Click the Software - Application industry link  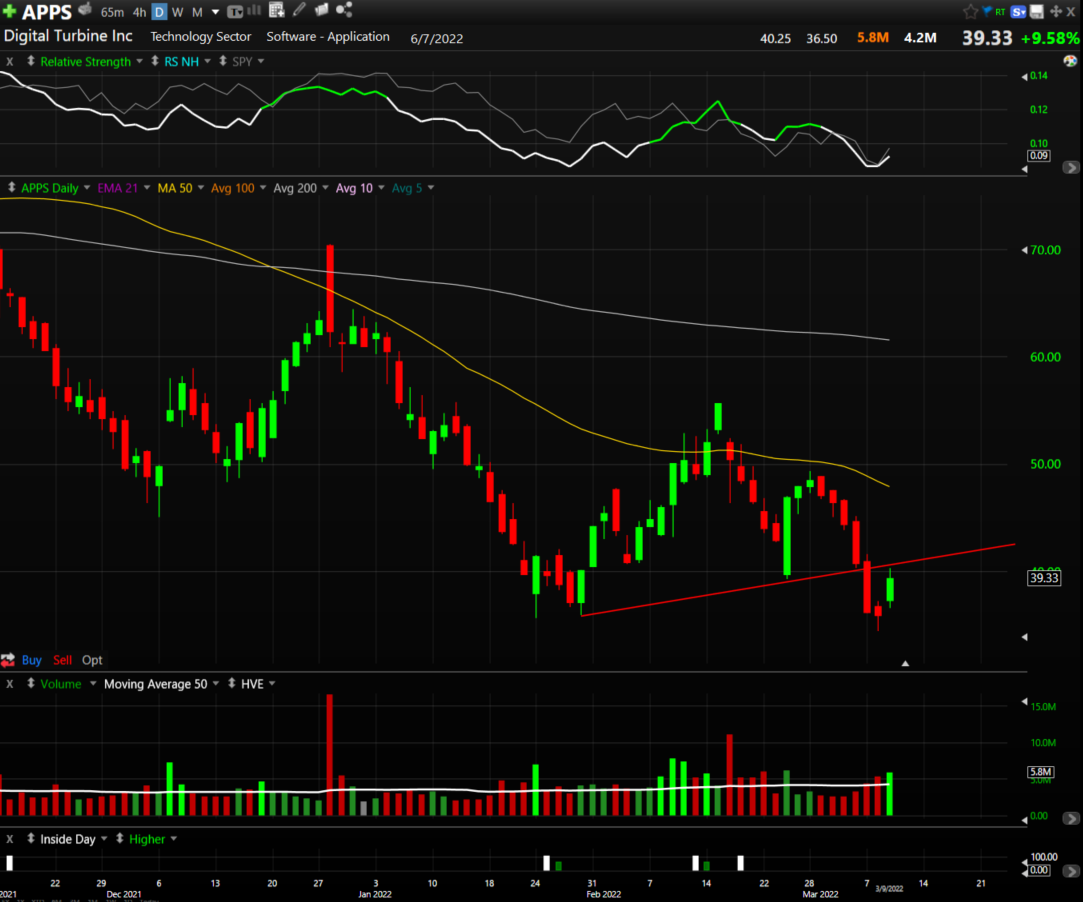(x=328, y=37)
